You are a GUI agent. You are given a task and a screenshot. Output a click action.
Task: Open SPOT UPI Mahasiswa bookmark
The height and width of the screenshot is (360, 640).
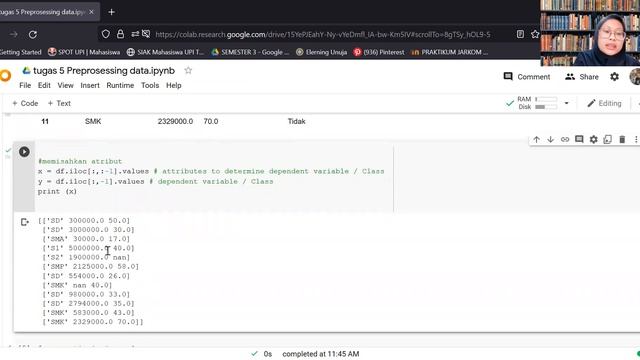click(x=84, y=52)
